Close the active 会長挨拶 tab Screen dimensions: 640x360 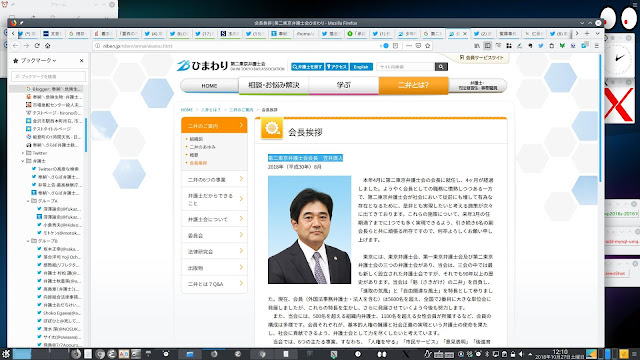point(464,34)
